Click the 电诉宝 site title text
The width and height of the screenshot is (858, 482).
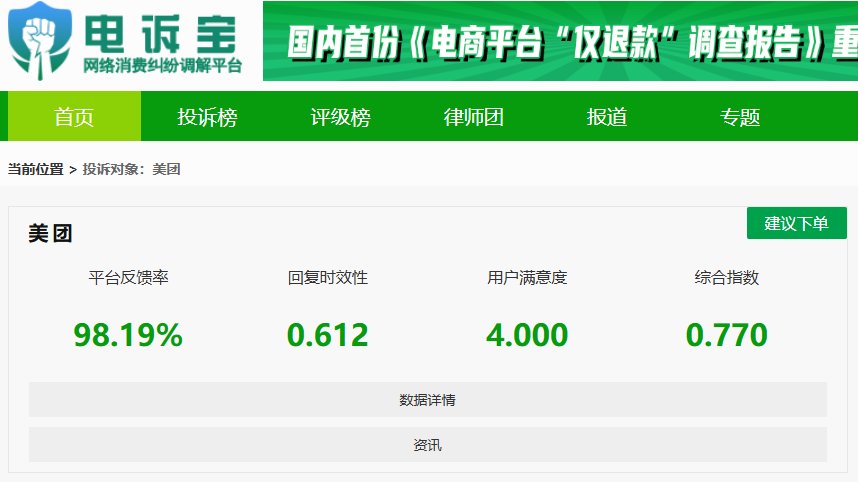161,34
